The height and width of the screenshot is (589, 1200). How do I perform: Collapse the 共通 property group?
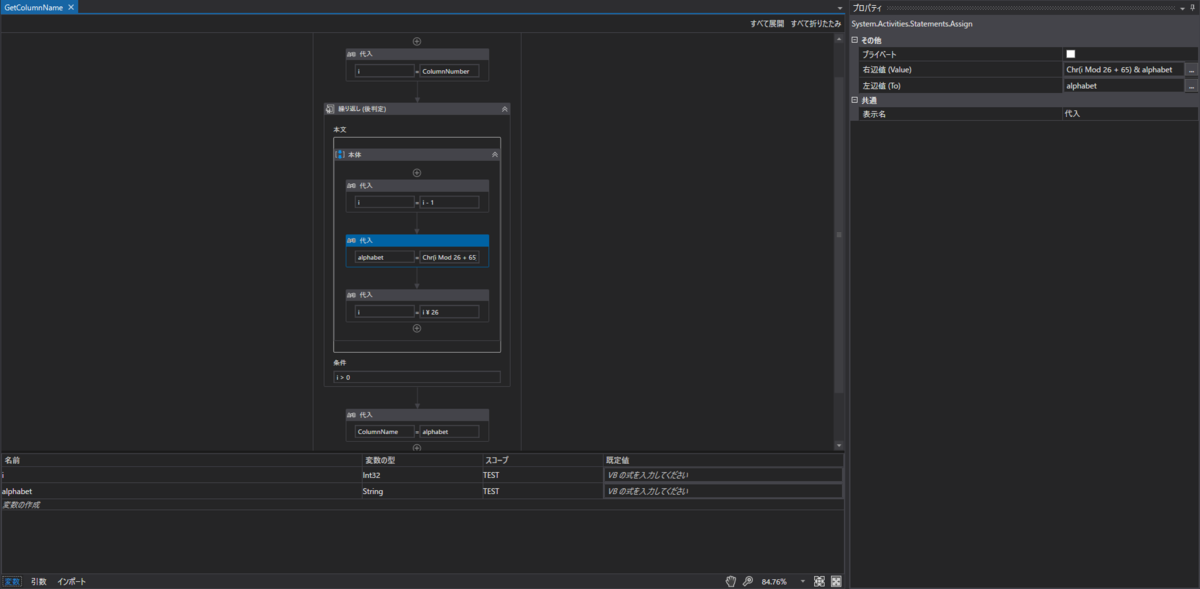click(x=855, y=100)
